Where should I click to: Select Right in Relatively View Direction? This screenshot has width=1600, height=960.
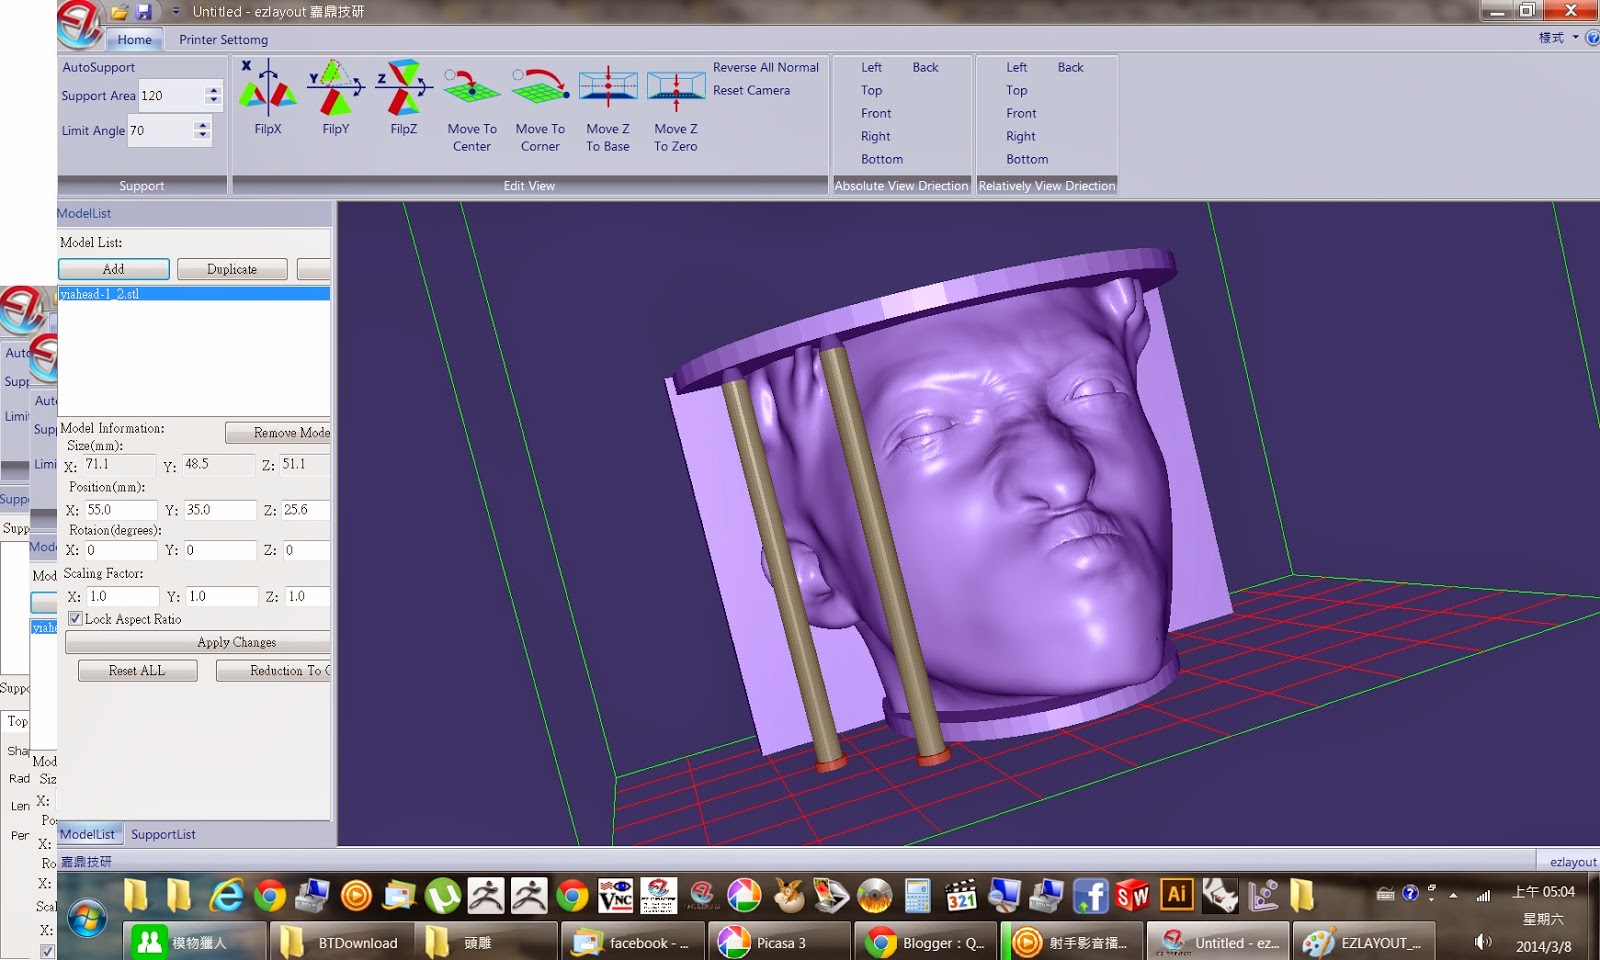point(1021,136)
